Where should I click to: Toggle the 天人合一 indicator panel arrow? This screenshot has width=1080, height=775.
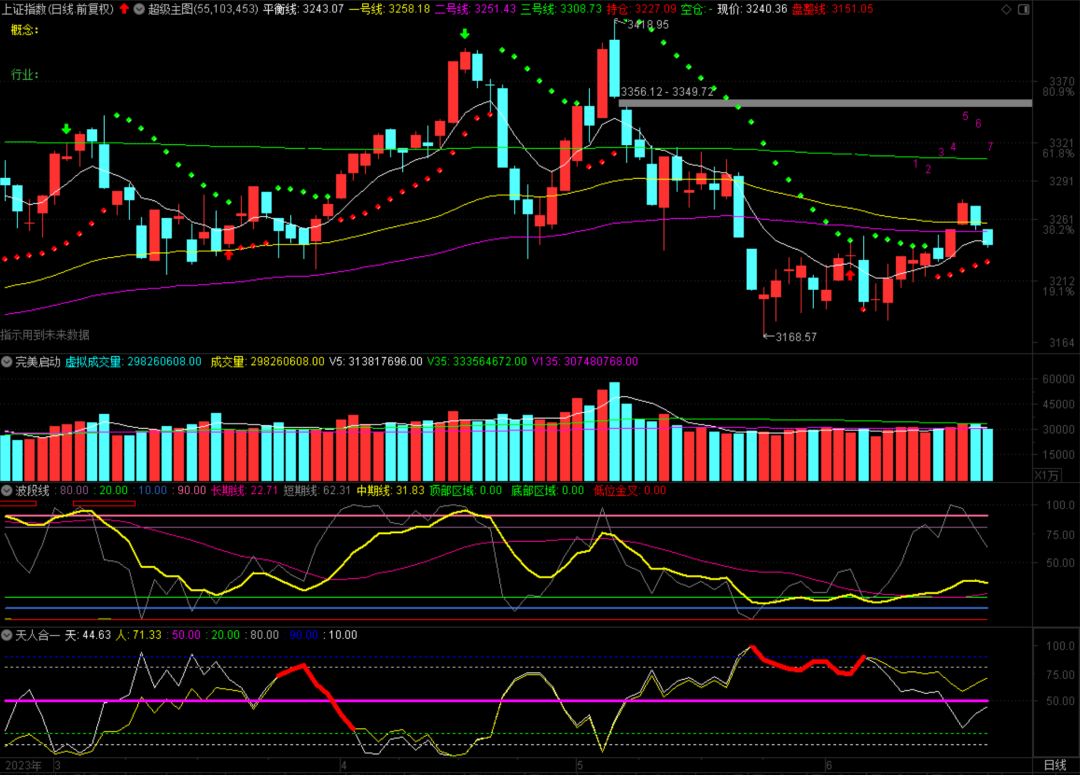(x=7, y=634)
